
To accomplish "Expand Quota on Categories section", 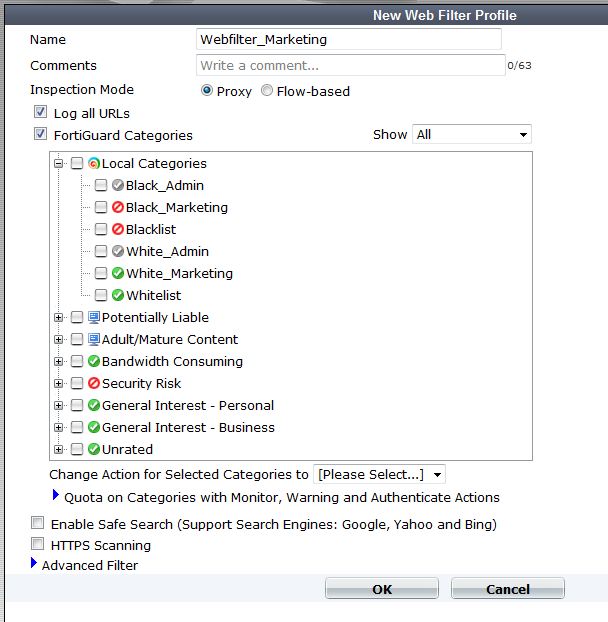I will 56,495.
